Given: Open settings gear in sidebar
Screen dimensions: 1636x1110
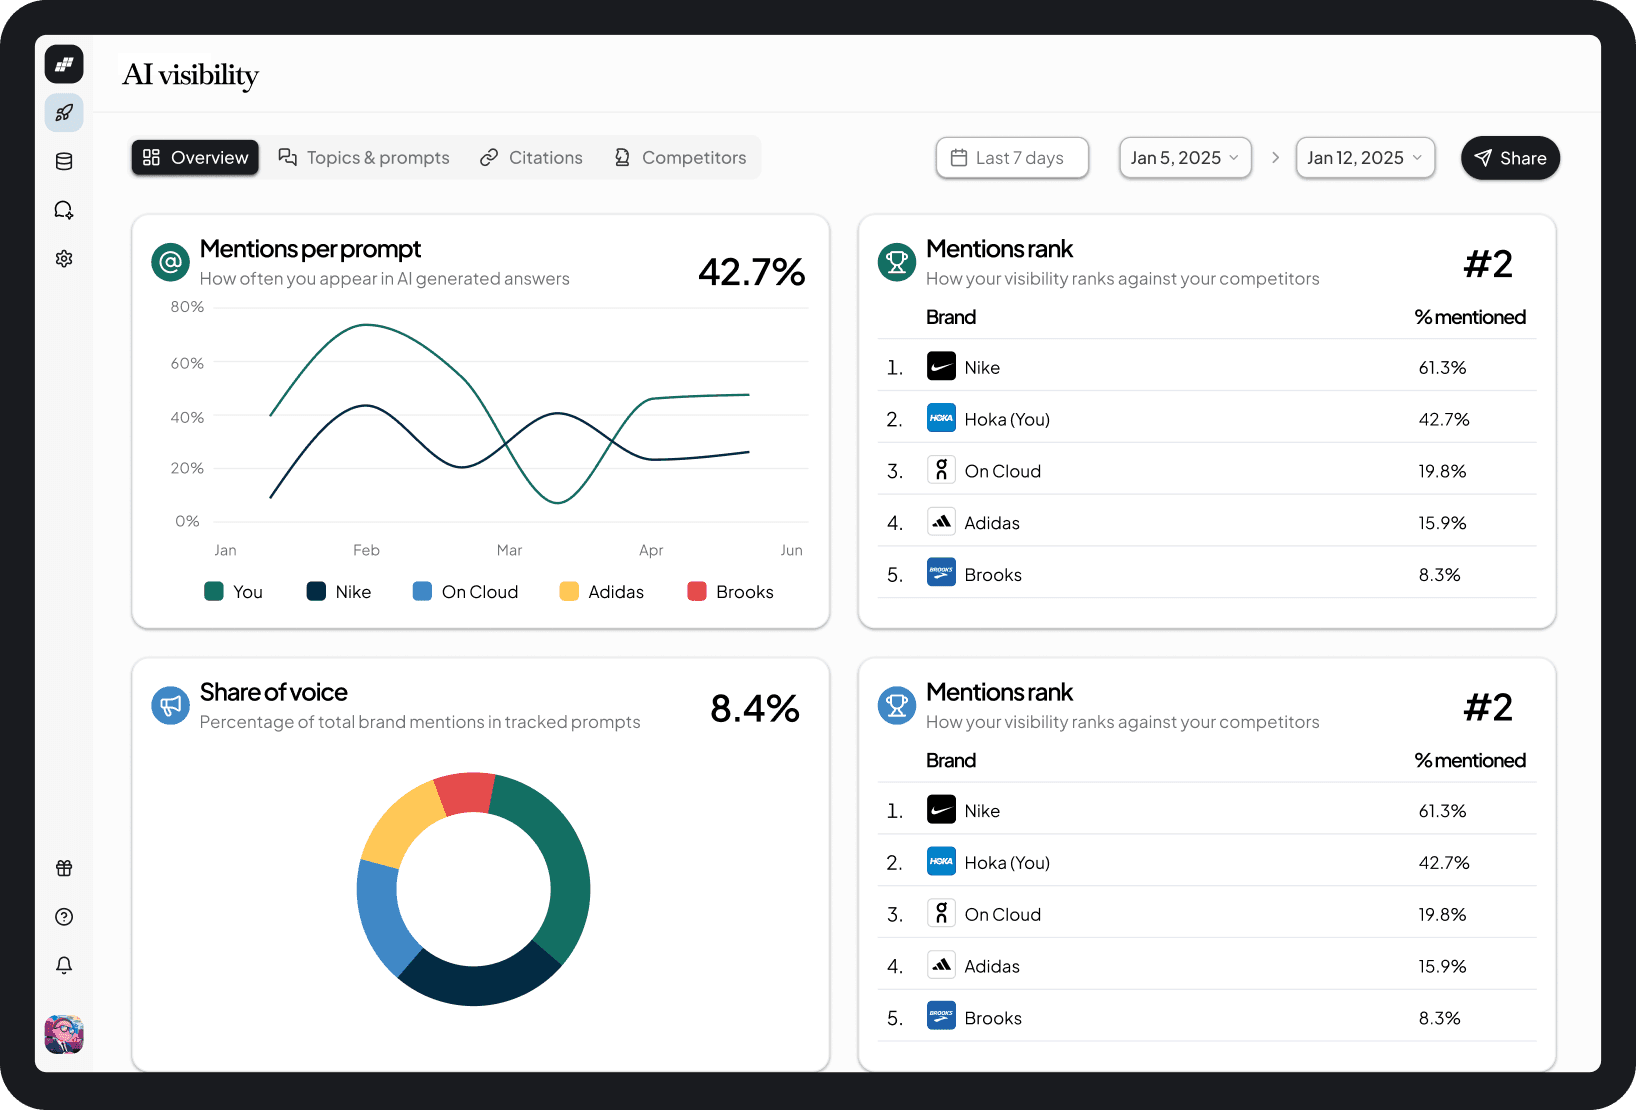Looking at the screenshot, I should (64, 258).
